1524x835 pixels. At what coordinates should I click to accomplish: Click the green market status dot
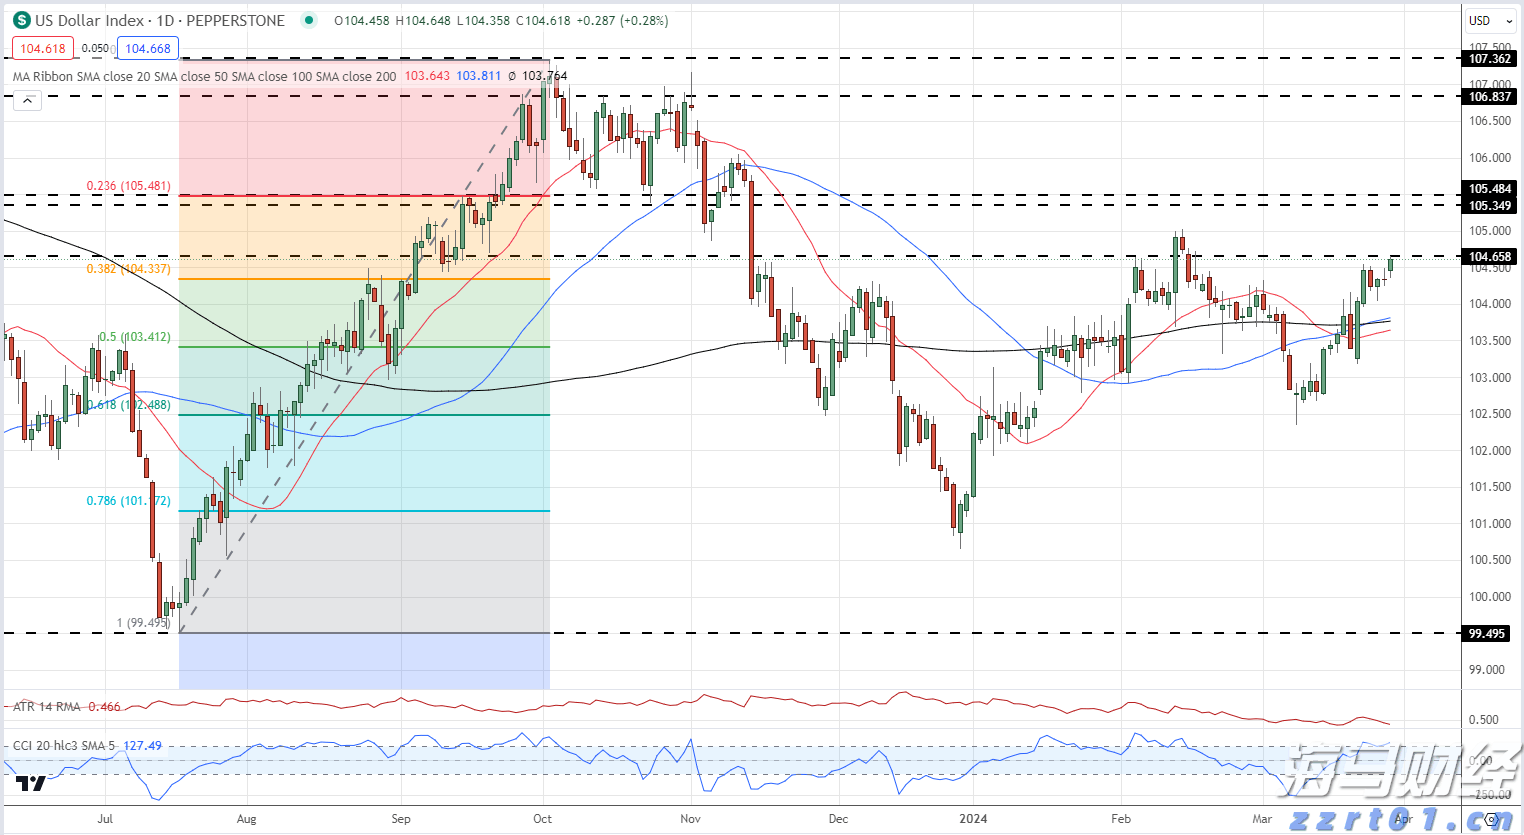[x=309, y=20]
